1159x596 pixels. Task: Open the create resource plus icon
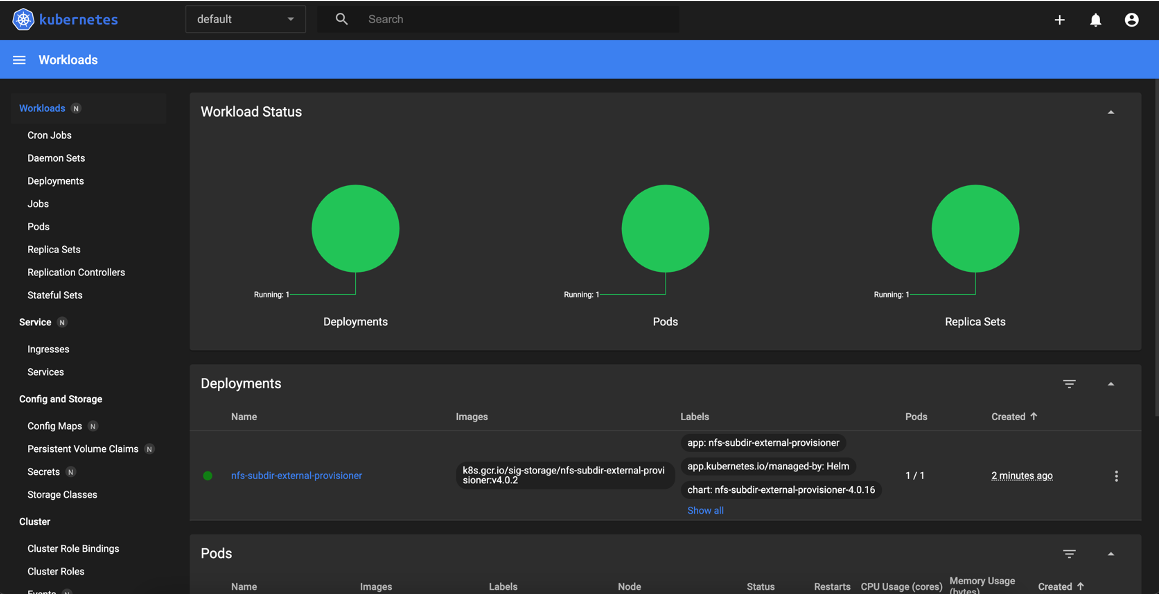click(x=1059, y=19)
